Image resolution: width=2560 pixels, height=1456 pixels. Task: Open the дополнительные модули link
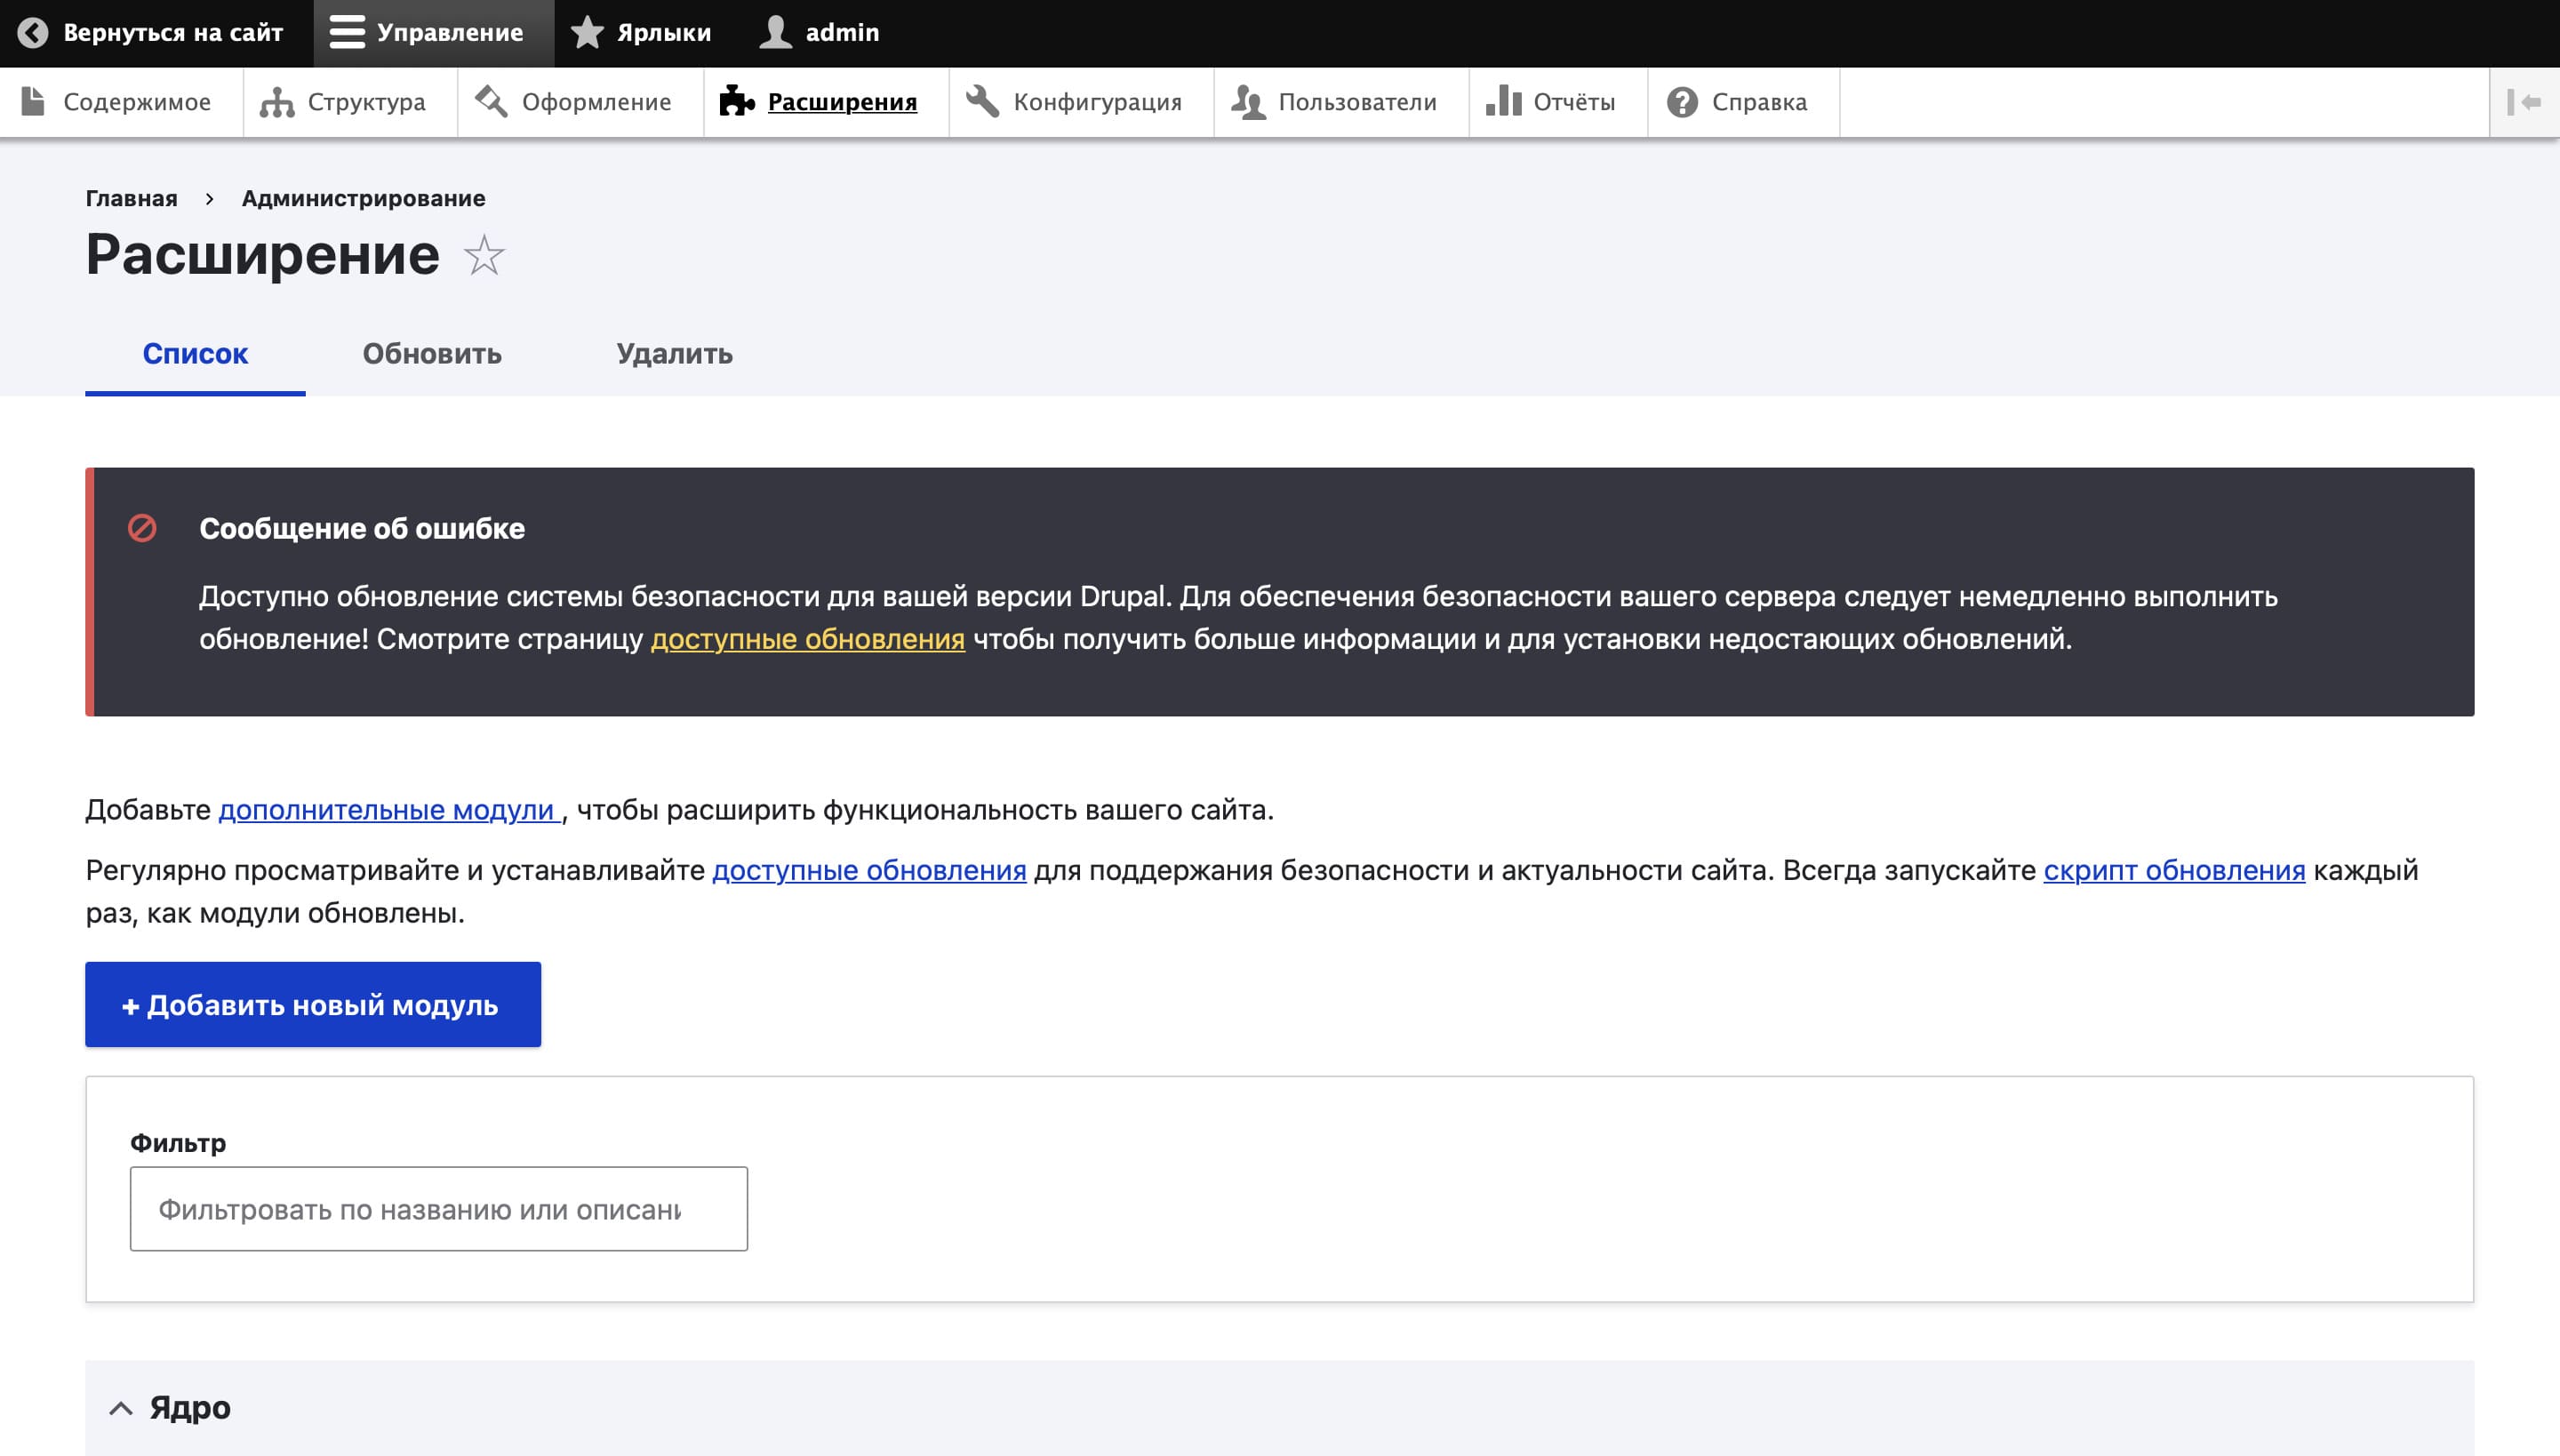[x=386, y=810]
